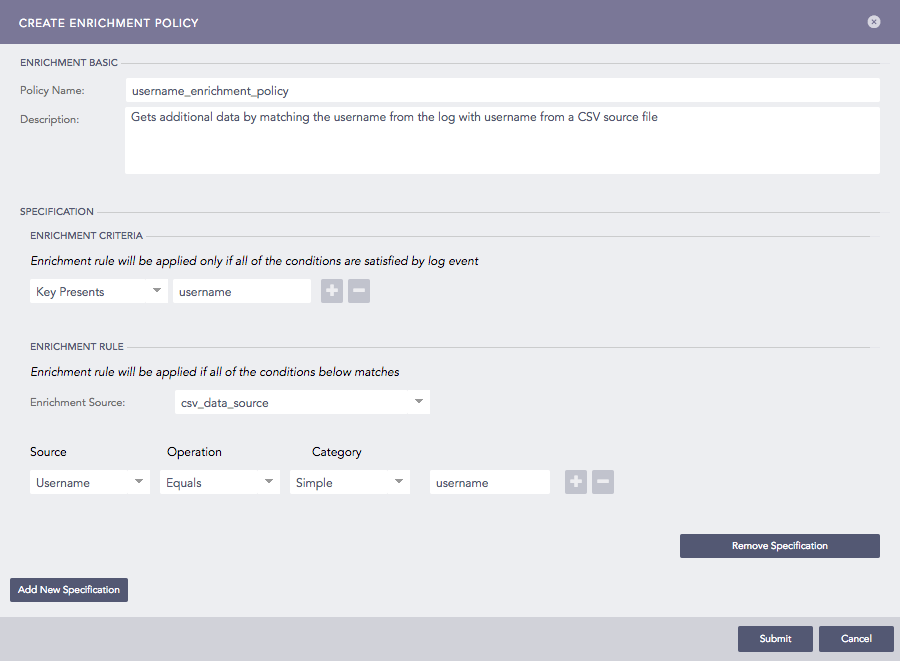Screen dimensions: 900x661
Task: Close the Create Enrichment Policy dialog
Action: coord(873,21)
